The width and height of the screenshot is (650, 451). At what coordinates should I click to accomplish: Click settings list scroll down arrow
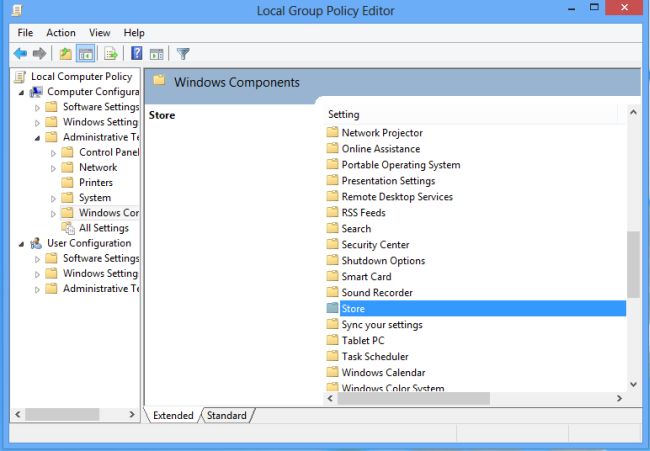pos(633,385)
